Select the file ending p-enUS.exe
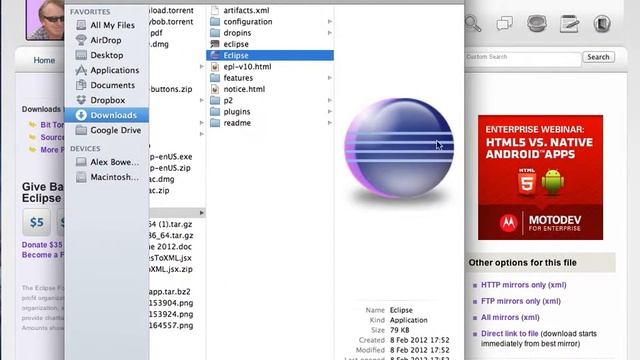 (x=171, y=157)
